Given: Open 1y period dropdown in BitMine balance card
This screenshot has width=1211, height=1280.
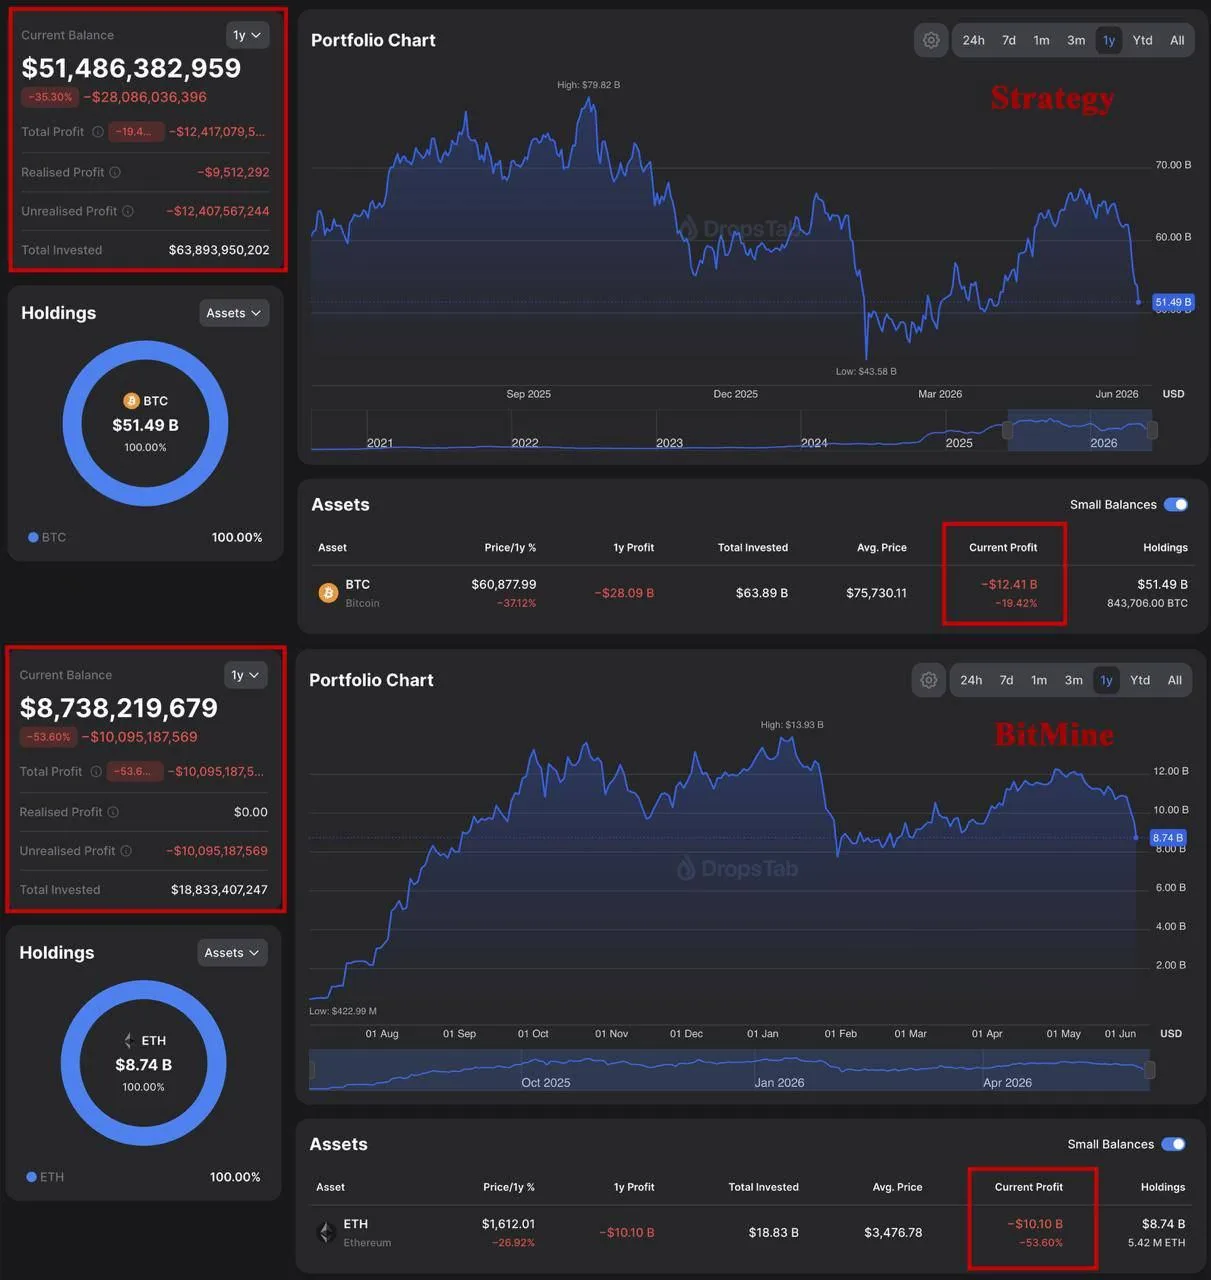Looking at the screenshot, I should coord(245,675).
